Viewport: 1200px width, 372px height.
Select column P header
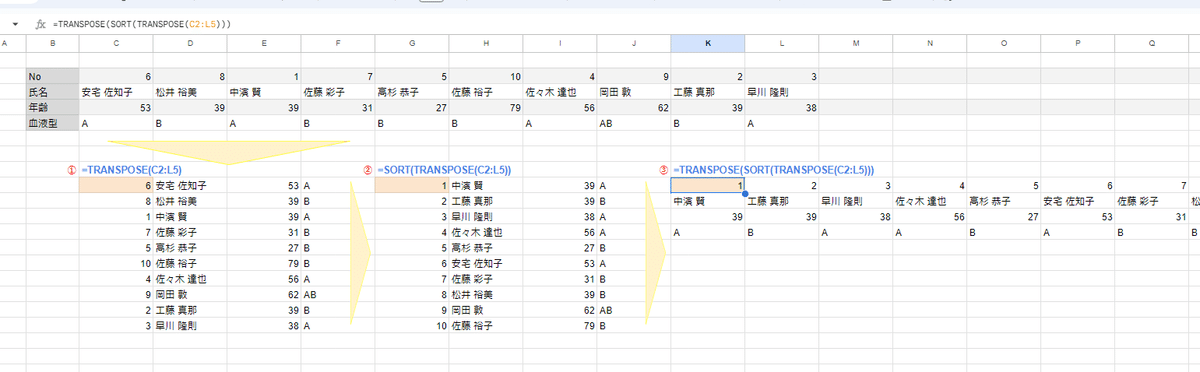[x=1078, y=42]
